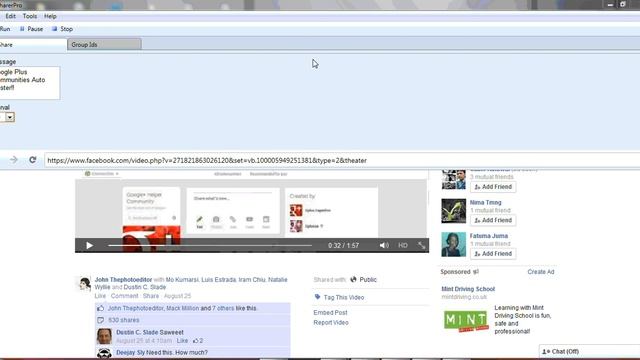
Task: Open the Help menu
Action: coord(50,16)
